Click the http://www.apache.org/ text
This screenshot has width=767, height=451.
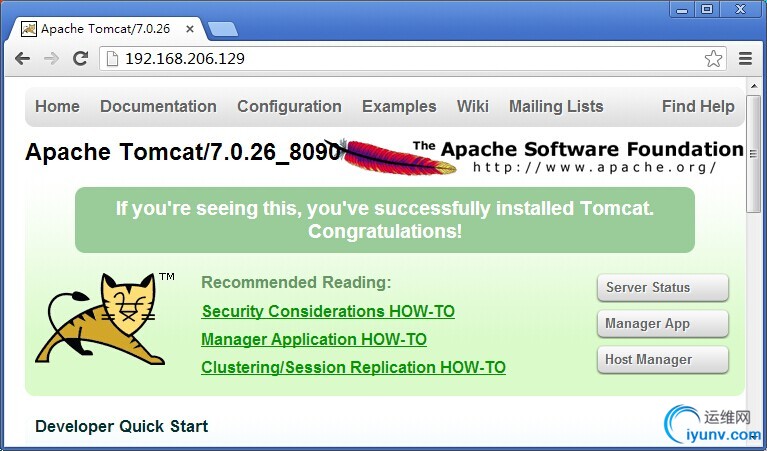point(595,168)
